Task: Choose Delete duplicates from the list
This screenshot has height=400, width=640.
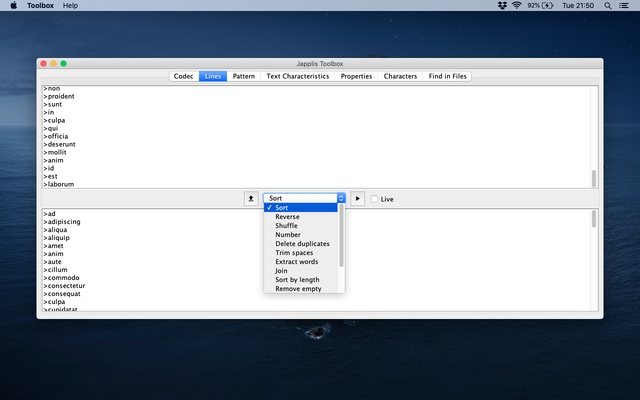Action: click(x=301, y=244)
